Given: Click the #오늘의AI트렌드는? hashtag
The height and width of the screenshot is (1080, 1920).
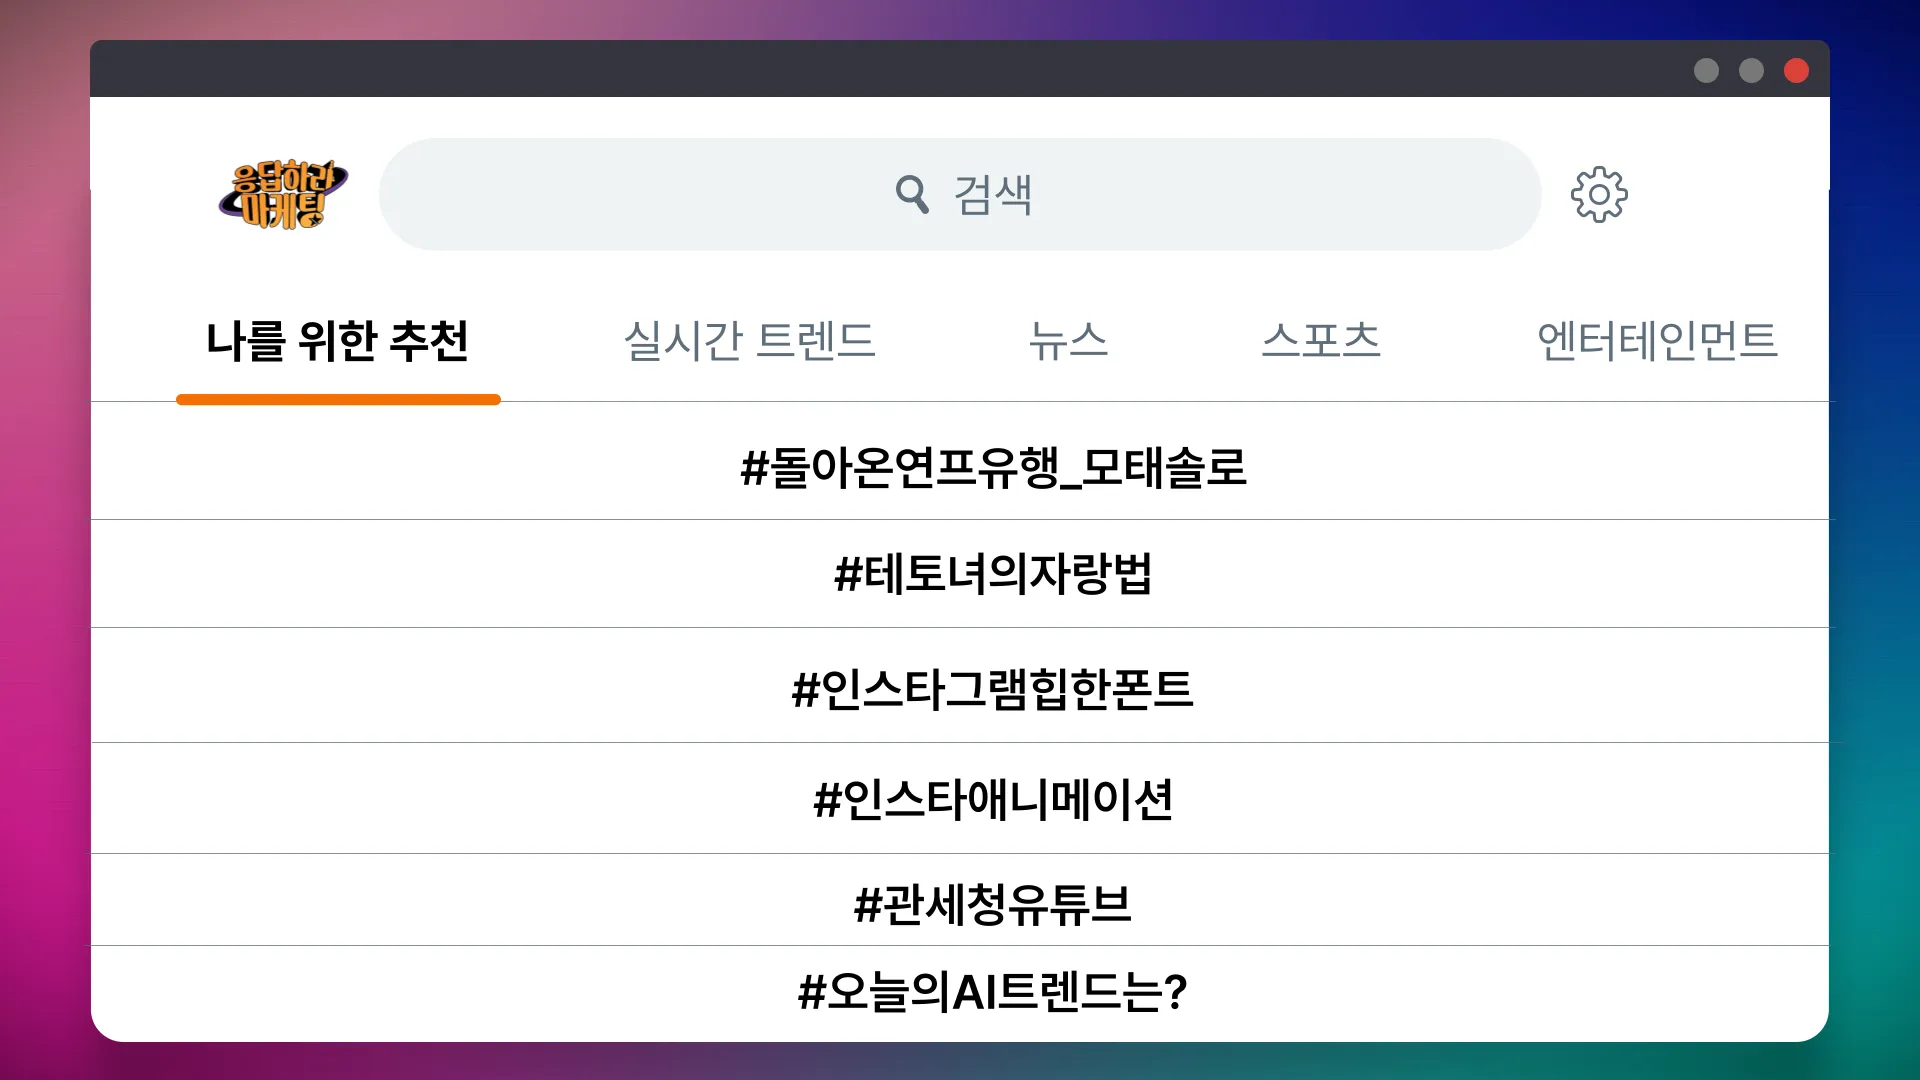Looking at the screenshot, I should click(x=993, y=992).
